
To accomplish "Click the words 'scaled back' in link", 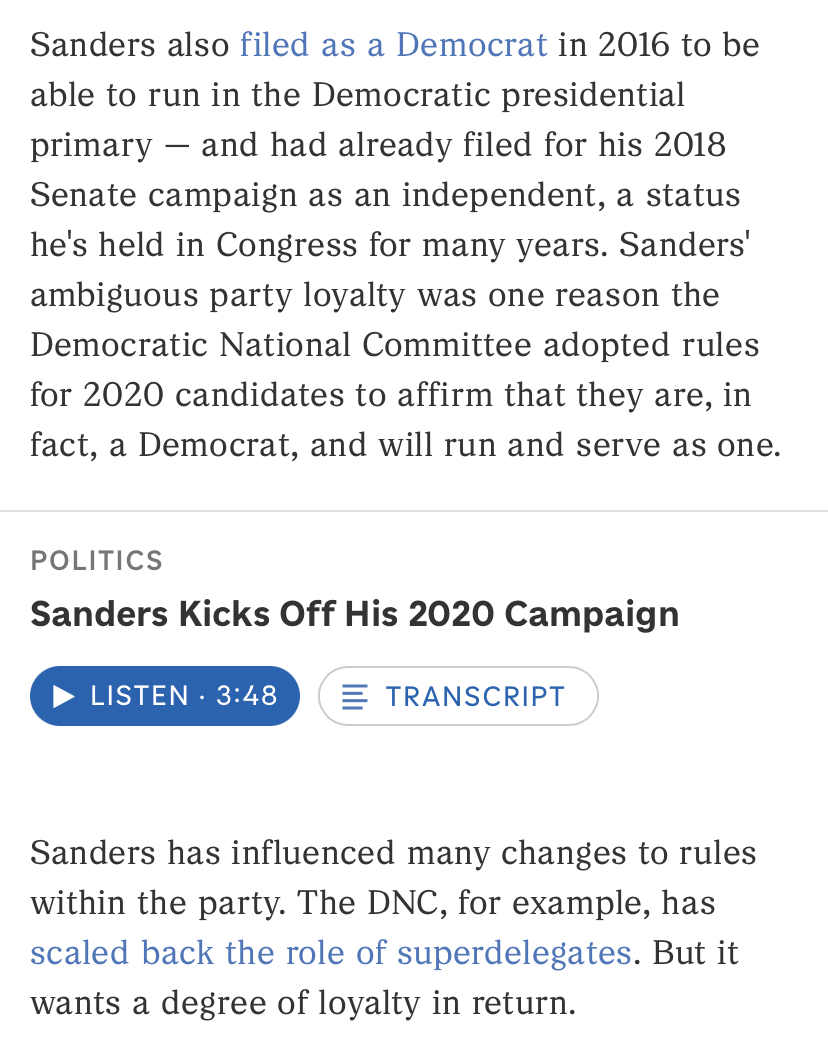I will (x=122, y=953).
